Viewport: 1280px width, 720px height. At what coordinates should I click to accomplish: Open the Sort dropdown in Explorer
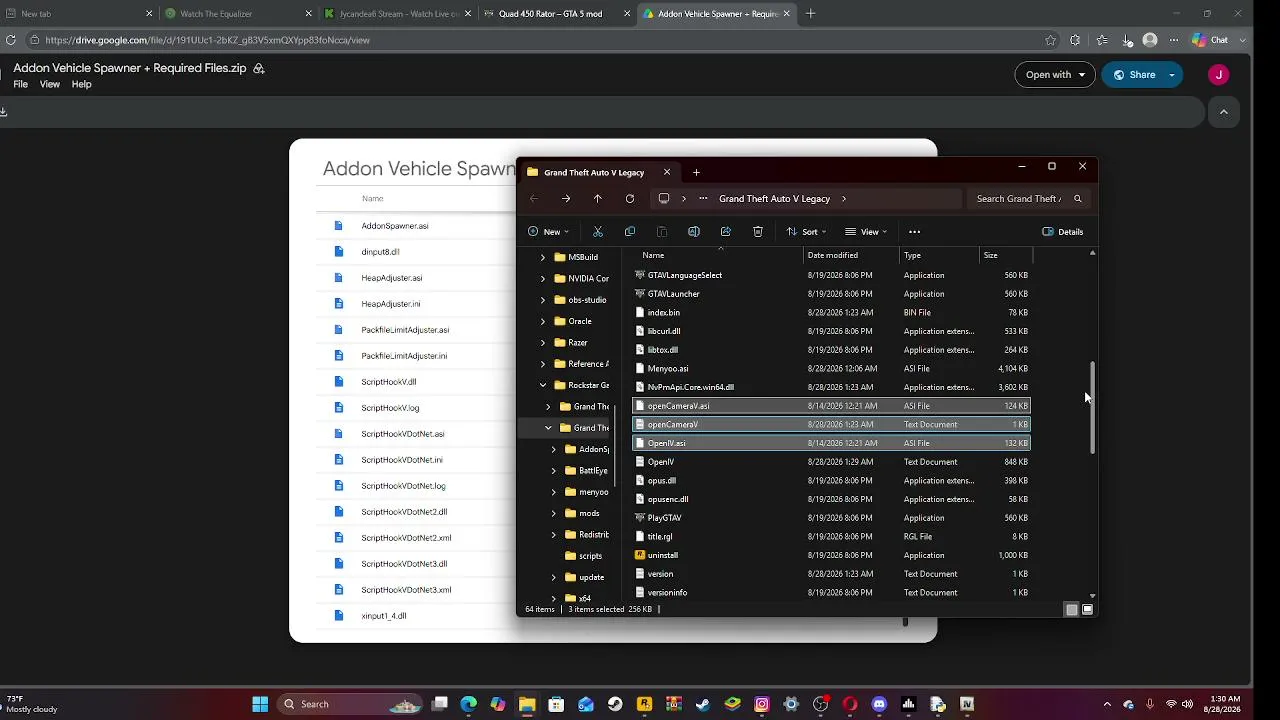pyautogui.click(x=807, y=231)
